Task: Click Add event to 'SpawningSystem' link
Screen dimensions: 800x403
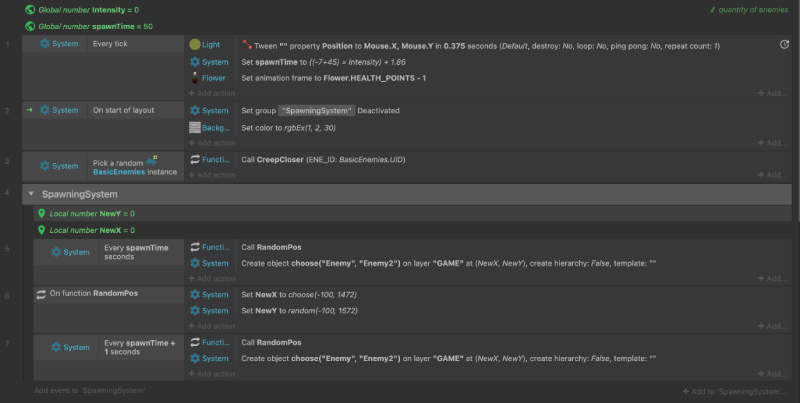Action: [x=89, y=390]
